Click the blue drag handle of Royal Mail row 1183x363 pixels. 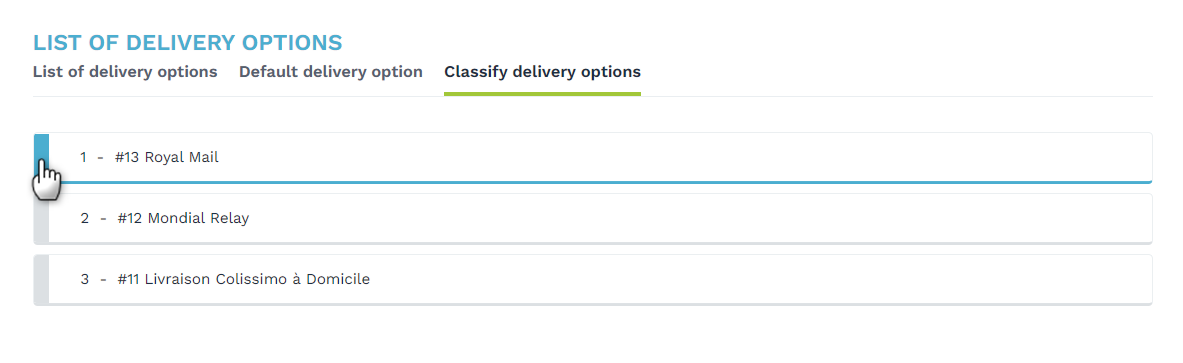coord(41,158)
